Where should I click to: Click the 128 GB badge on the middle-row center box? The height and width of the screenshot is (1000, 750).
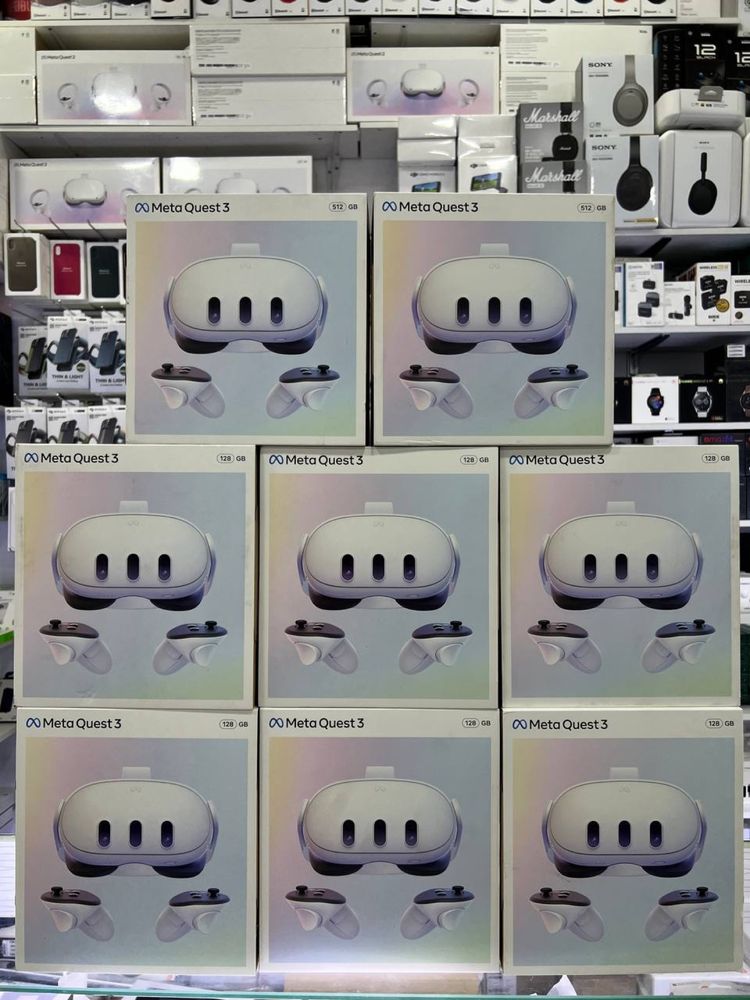(x=476, y=459)
